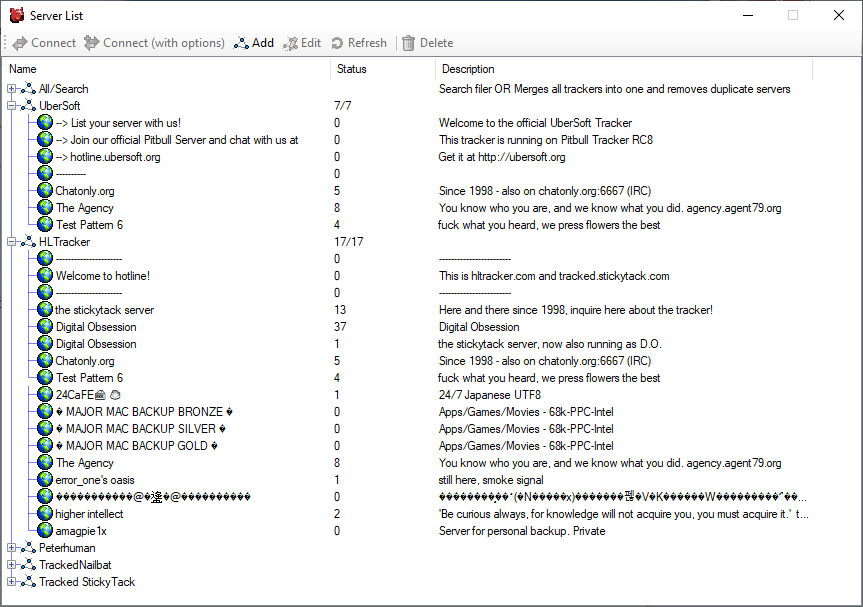Click globe icon beside 'List your server with us!'
863x607 pixels.
click(x=45, y=122)
